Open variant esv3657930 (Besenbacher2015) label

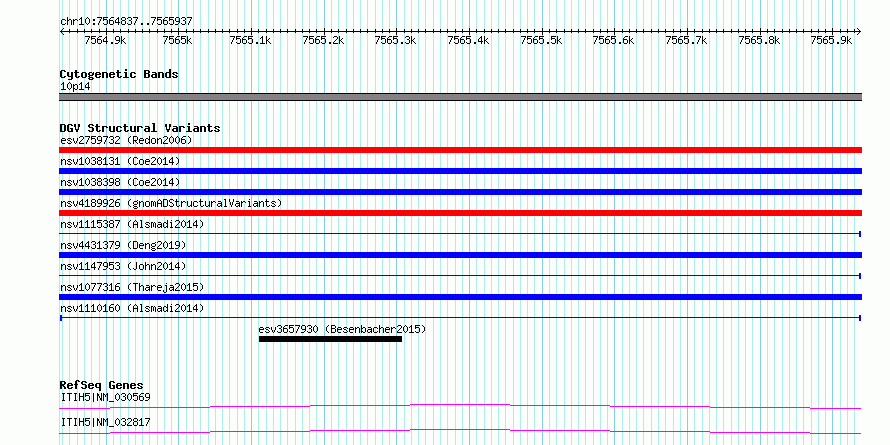click(342, 329)
